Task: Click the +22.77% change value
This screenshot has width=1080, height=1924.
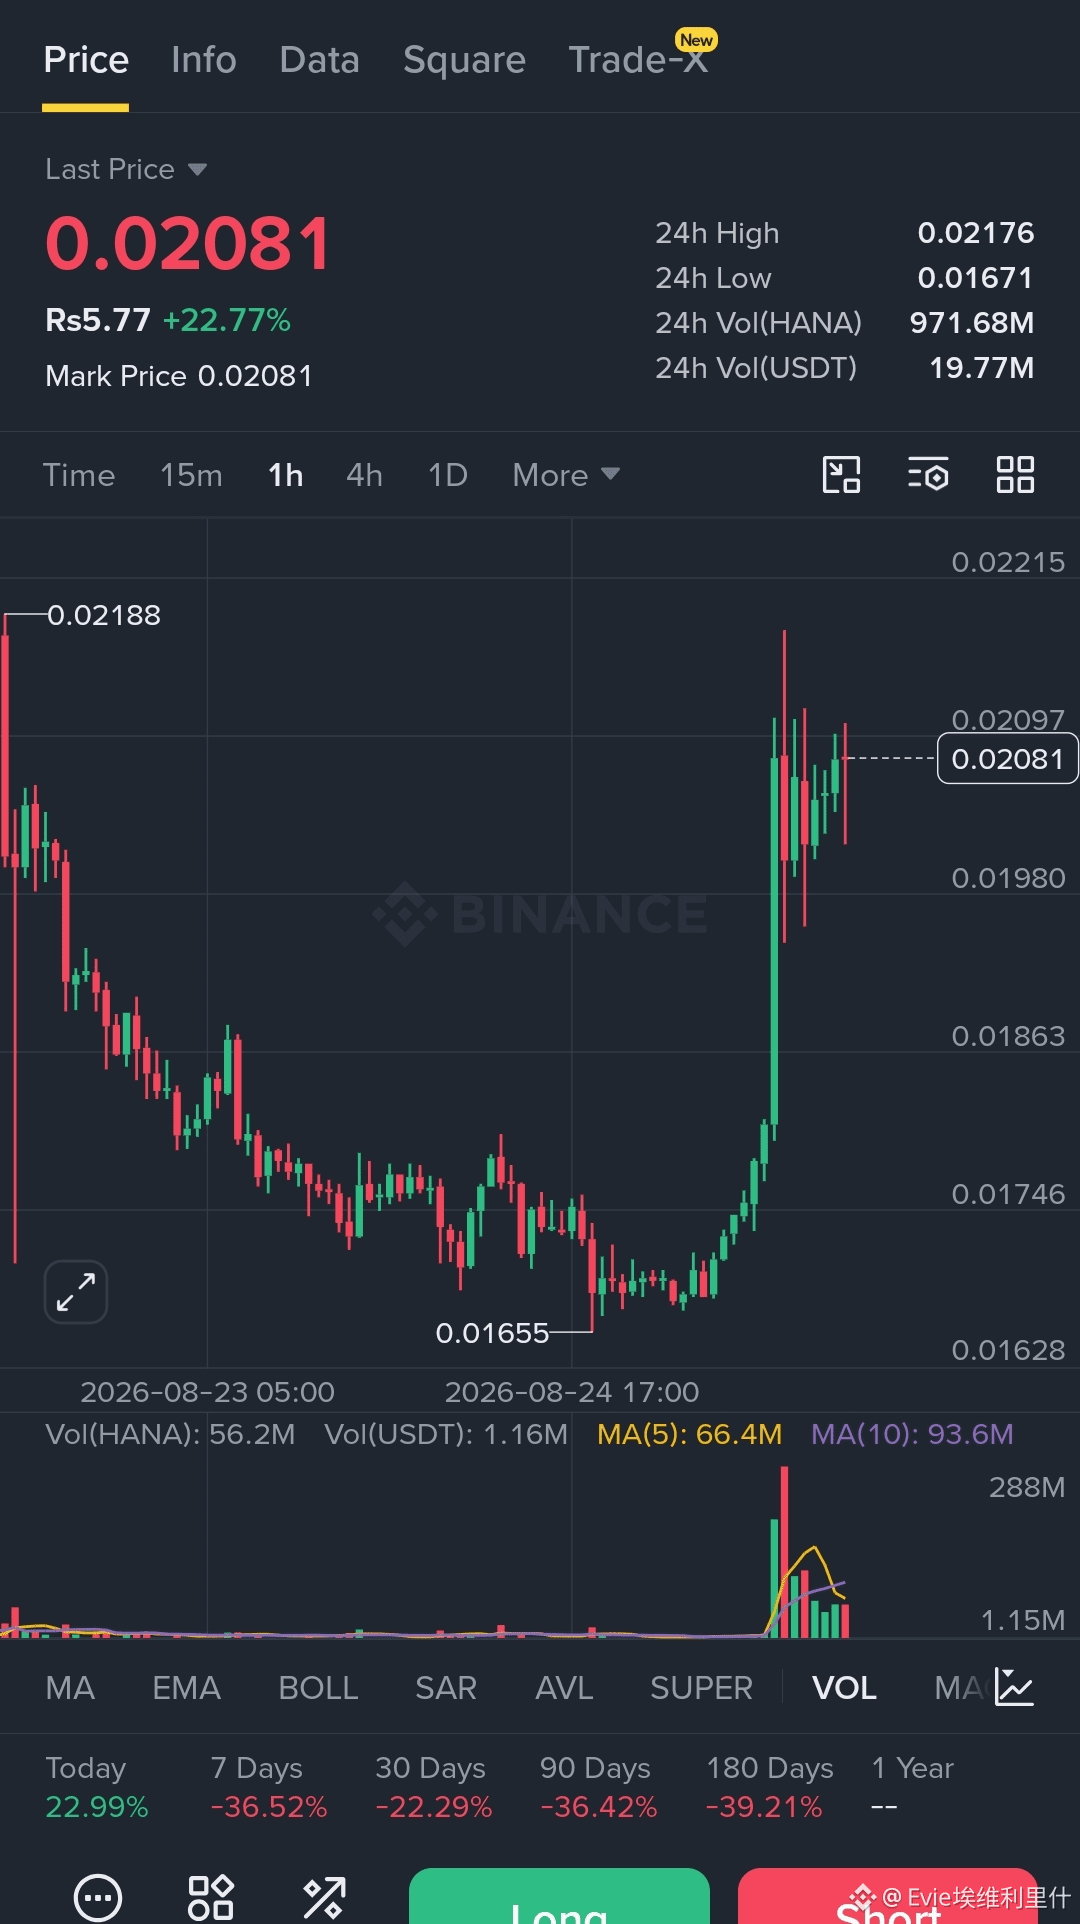Action: click(x=227, y=320)
